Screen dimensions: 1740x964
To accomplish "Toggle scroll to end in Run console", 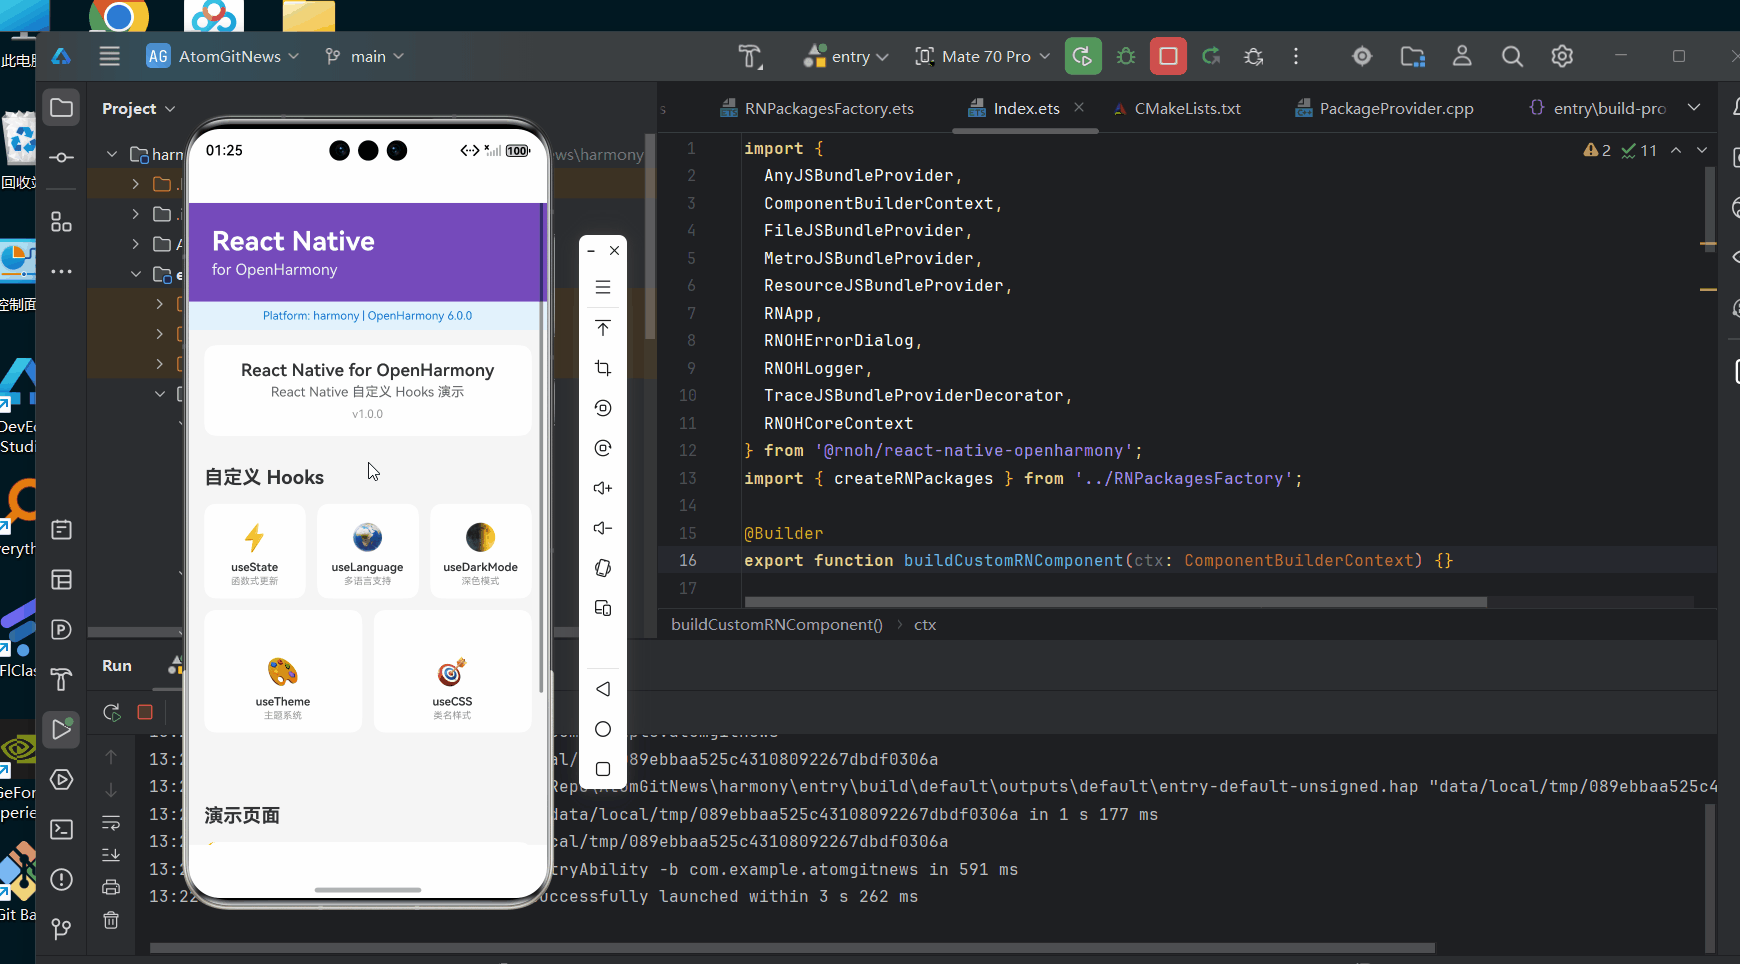I will click(x=111, y=855).
